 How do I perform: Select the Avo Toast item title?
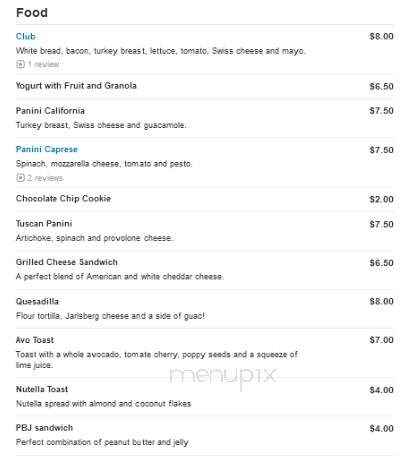pos(35,340)
